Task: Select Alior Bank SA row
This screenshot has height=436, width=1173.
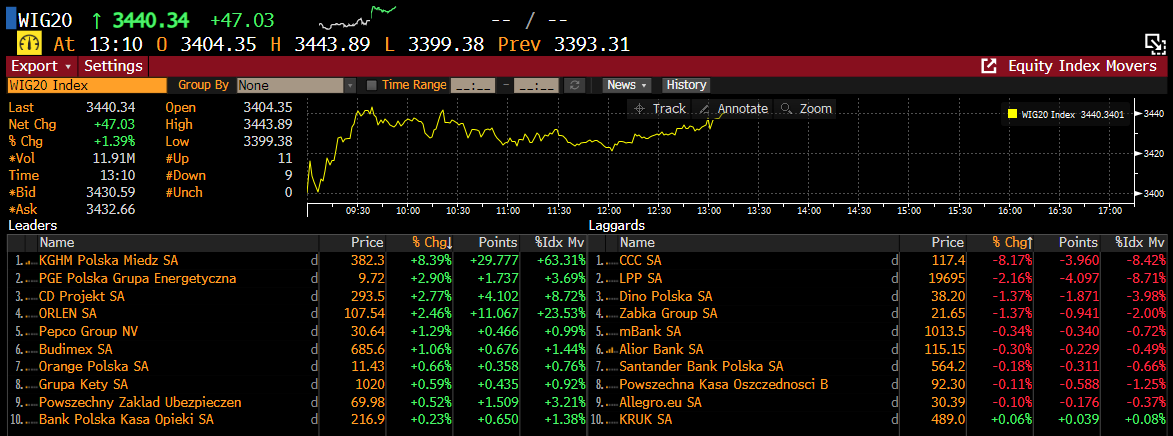Action: 878,349
